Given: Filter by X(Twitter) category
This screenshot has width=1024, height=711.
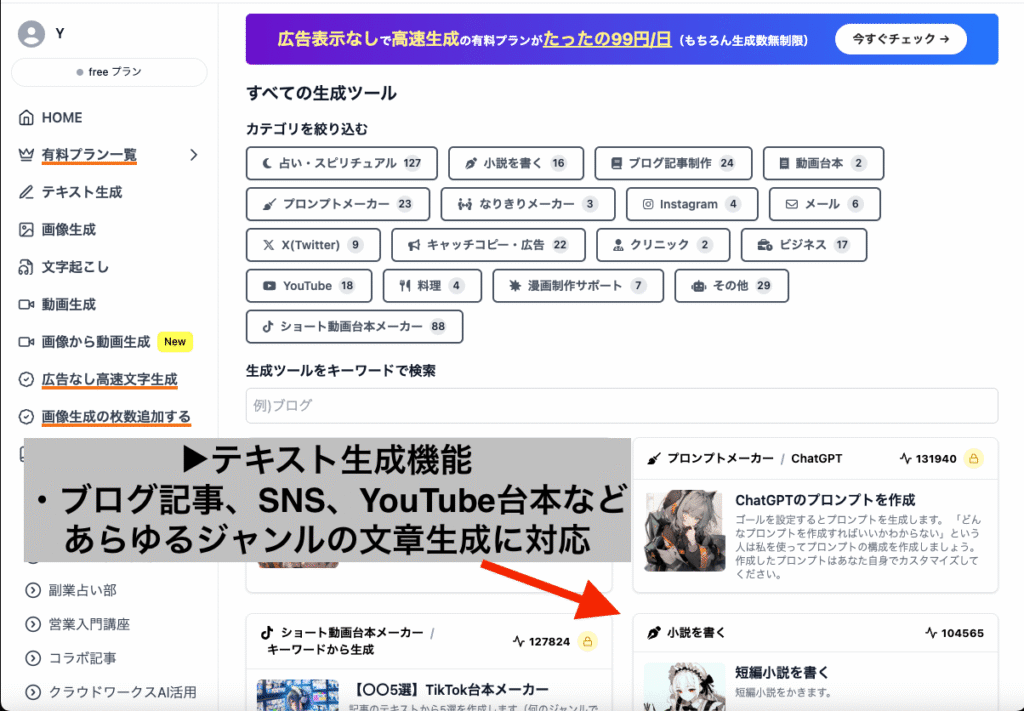Looking at the screenshot, I should click(x=313, y=245).
